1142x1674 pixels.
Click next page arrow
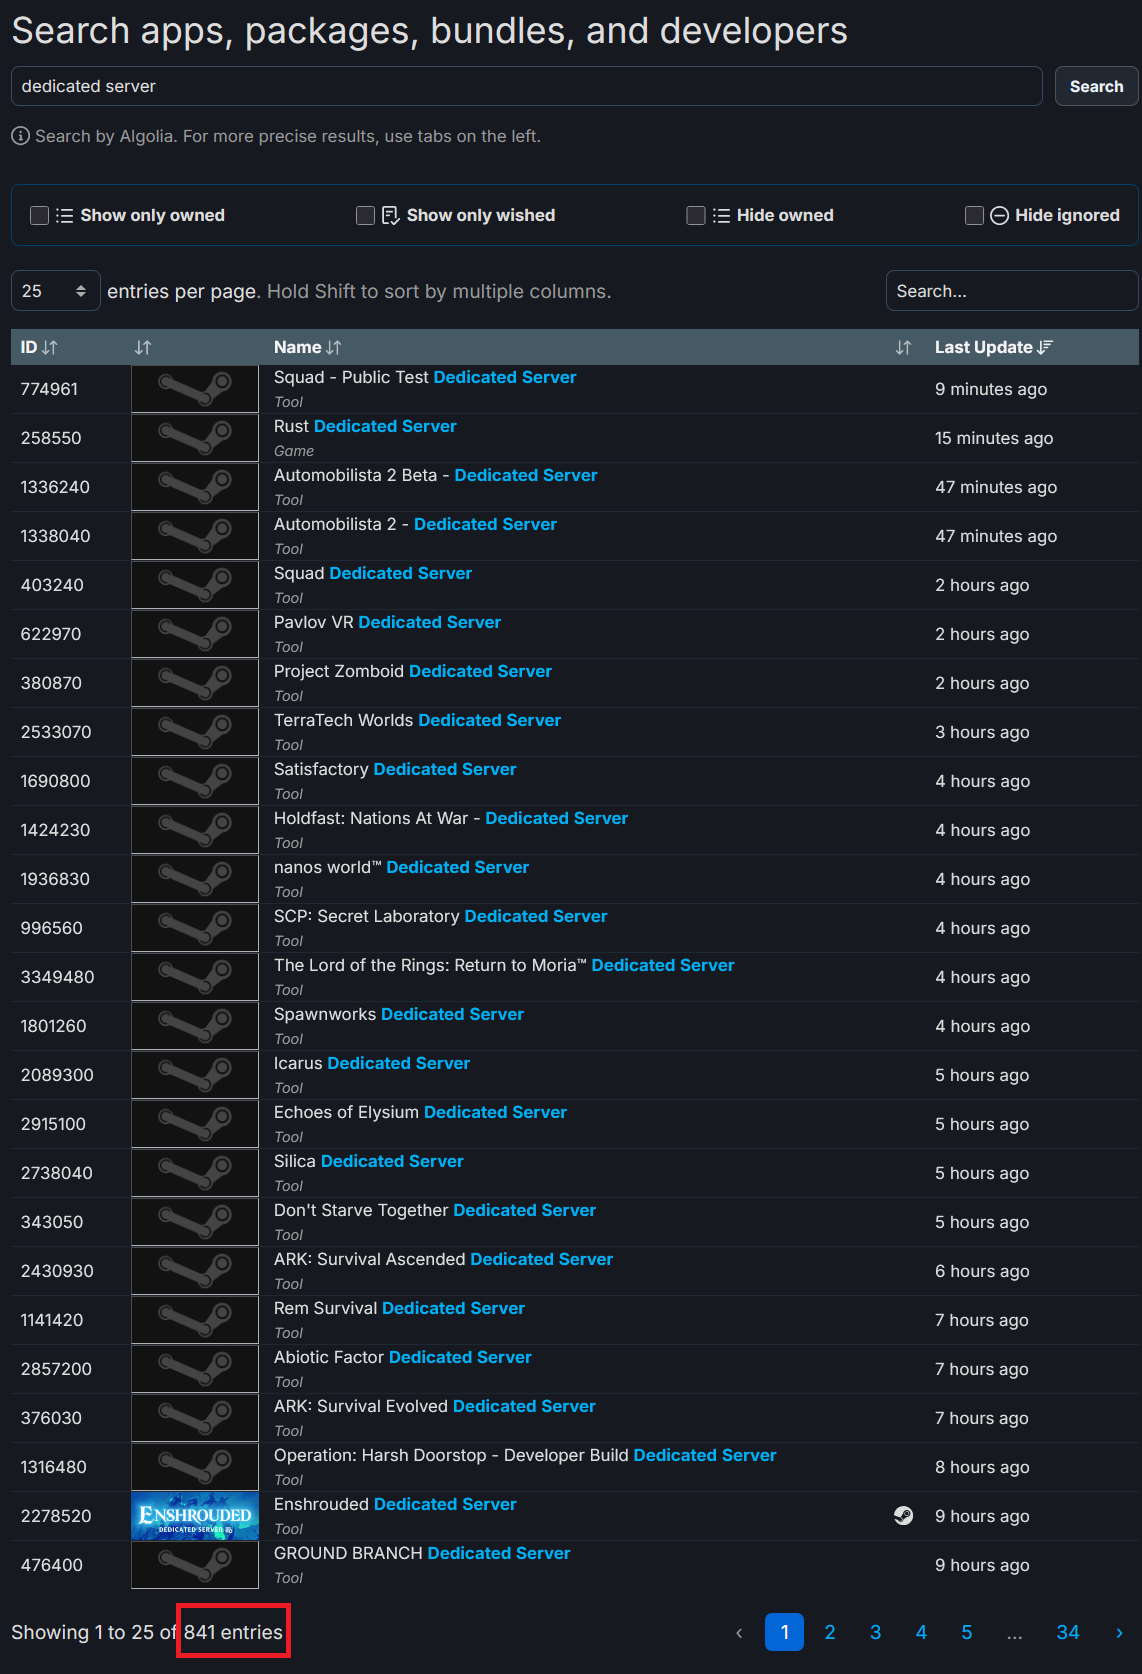coord(1119,1632)
